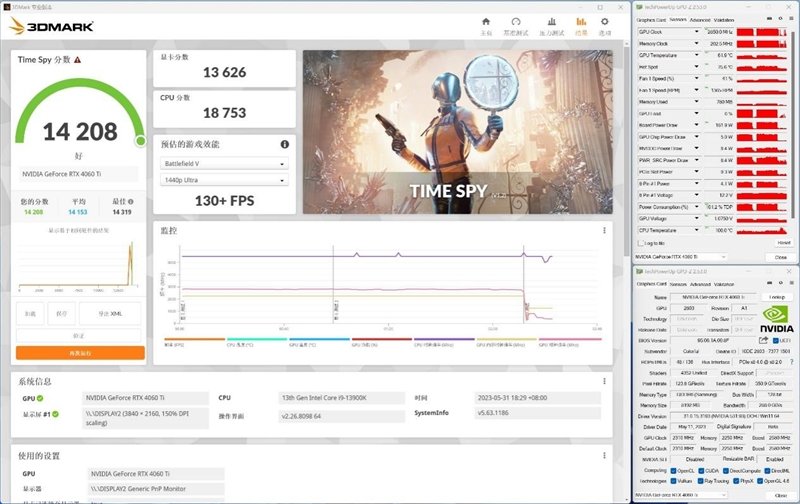Open the Board Power Draw sensor dropdown arrow
This screenshot has height=504, width=800.
pyautogui.click(x=696, y=125)
